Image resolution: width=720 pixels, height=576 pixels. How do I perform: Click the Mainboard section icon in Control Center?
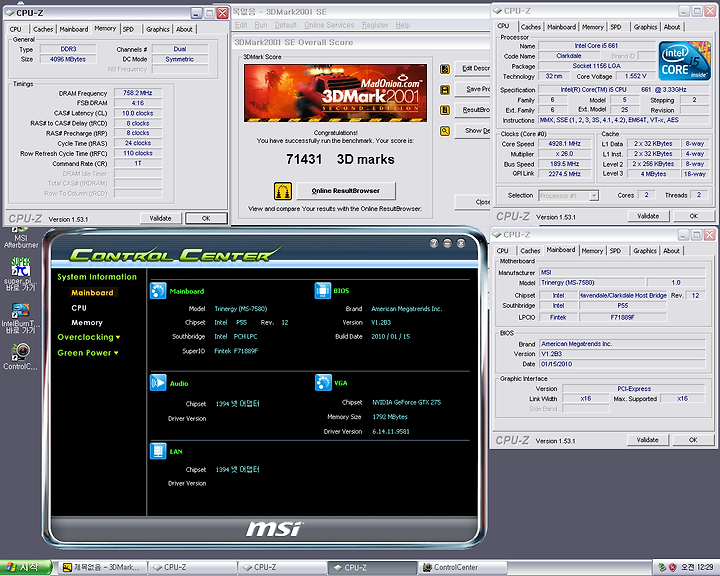pyautogui.click(x=158, y=291)
